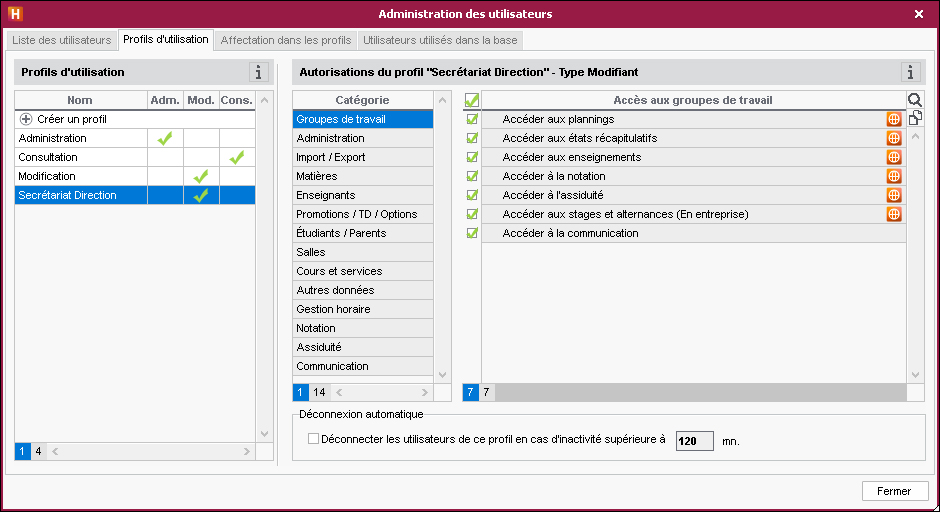Switch to Liste des utilisateurs tab

[62, 40]
